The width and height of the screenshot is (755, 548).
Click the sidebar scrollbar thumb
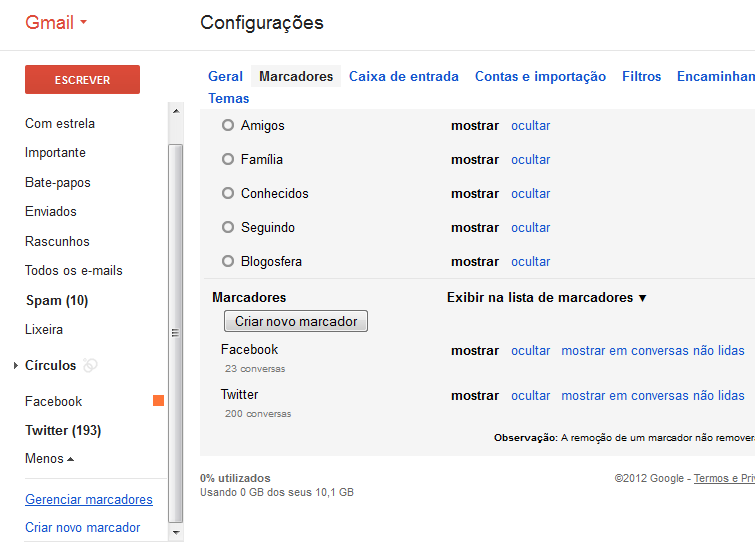[x=176, y=333]
